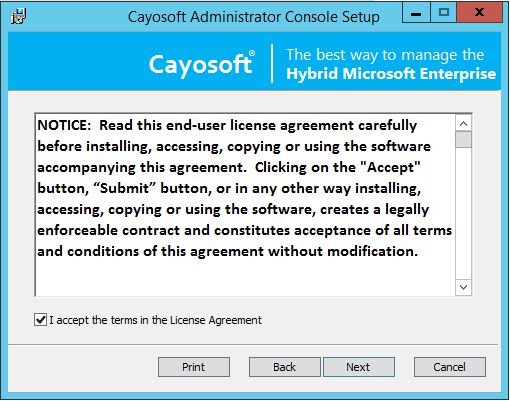Maximize the setup dialog window
The height and width of the screenshot is (401, 510).
tap(444, 13)
